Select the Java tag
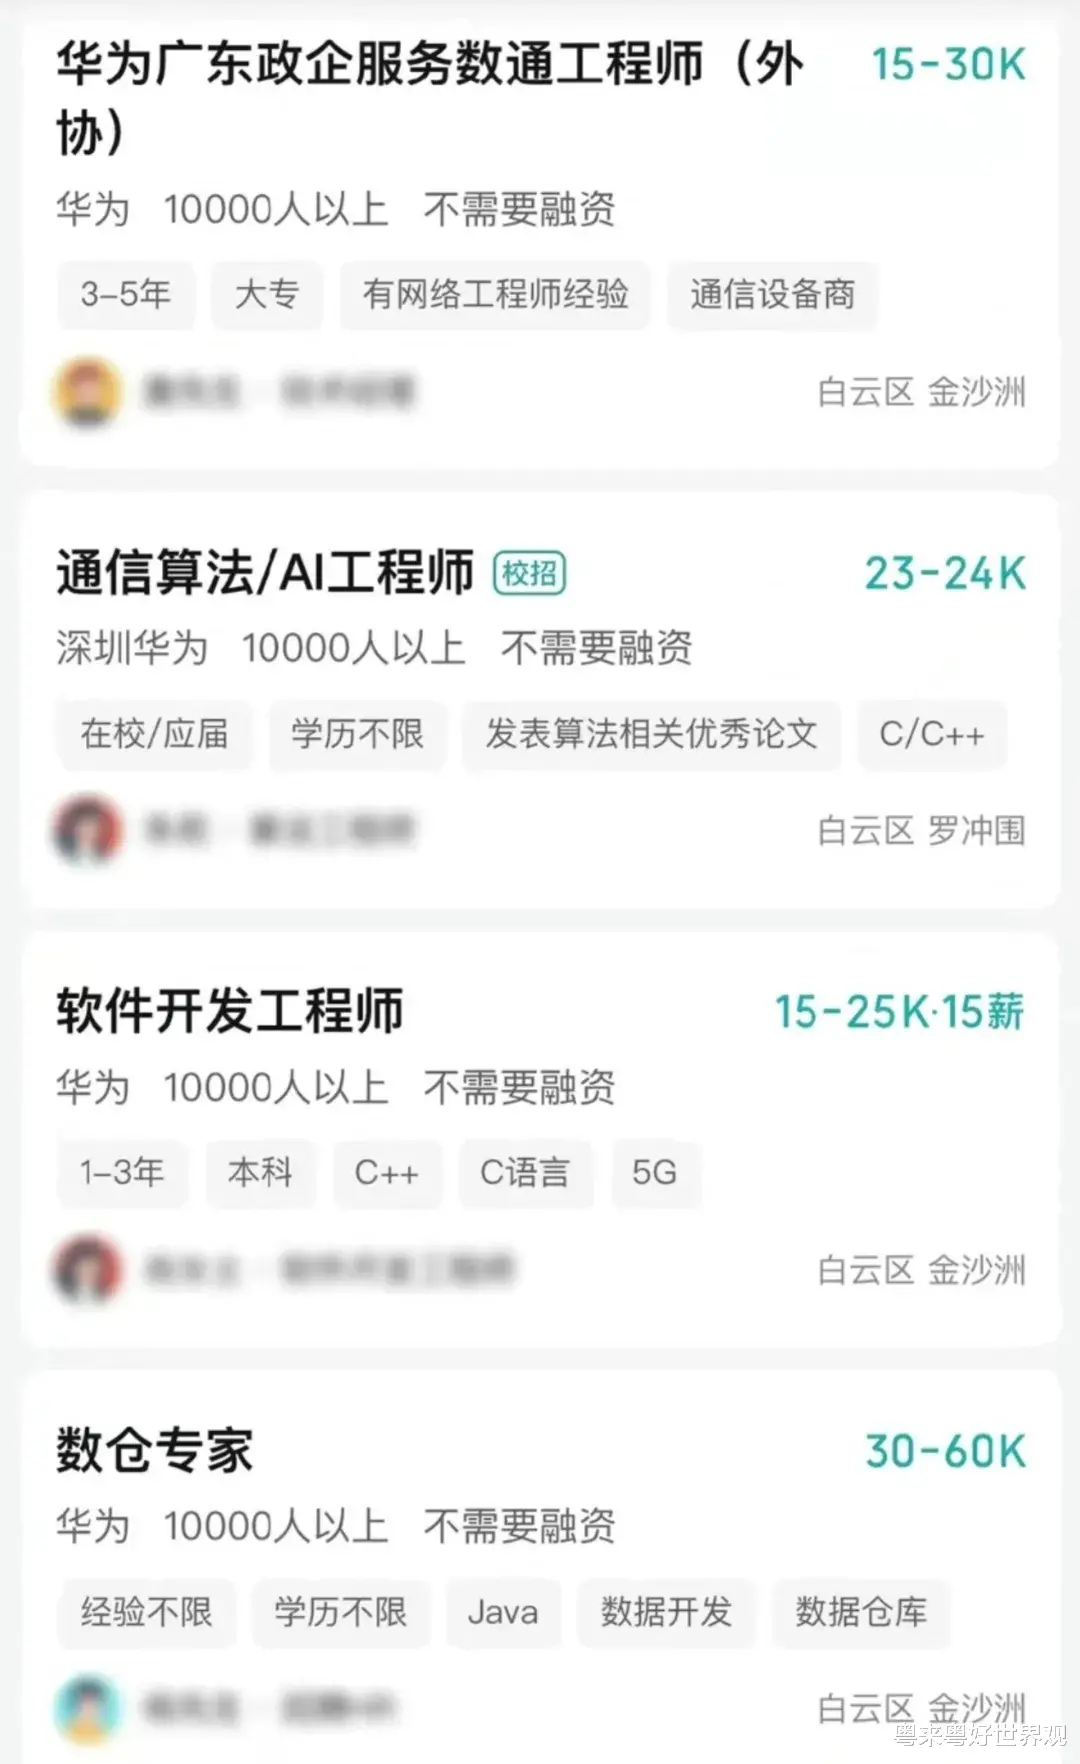This screenshot has width=1080, height=1764. click(503, 1612)
